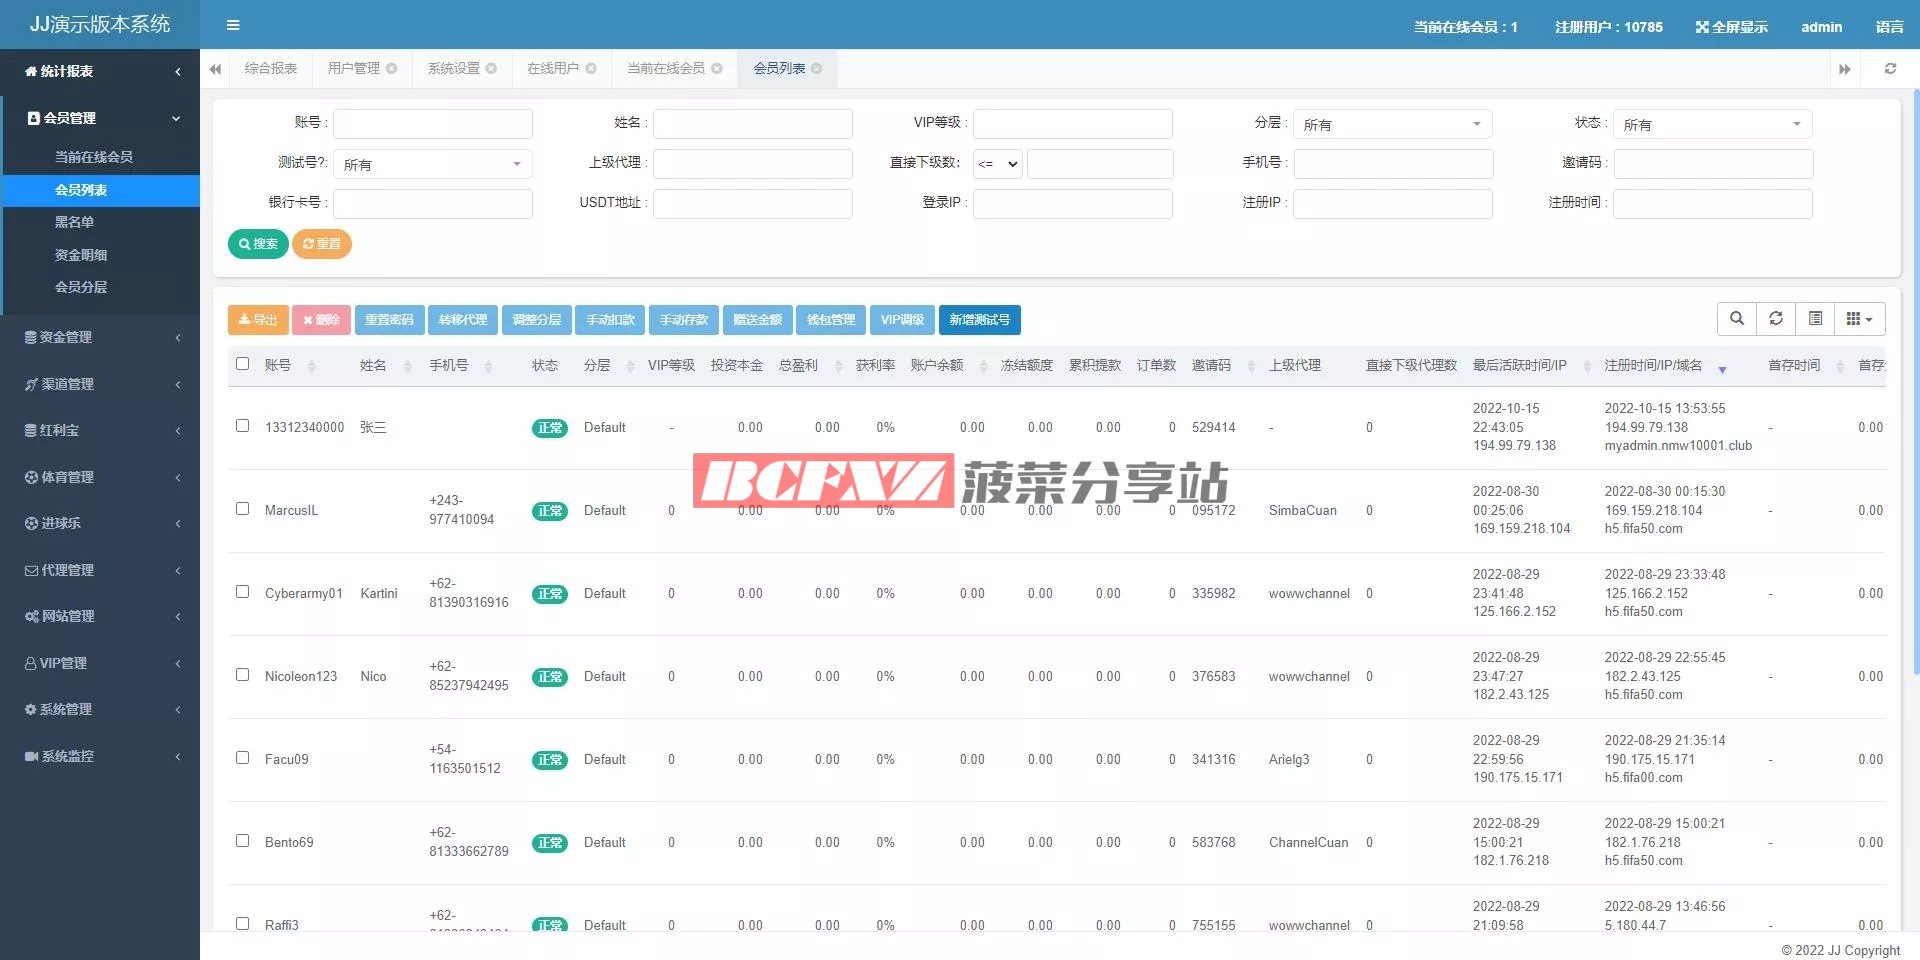1920x960 pixels.
Task: Check the select-all checkbox in the table header
Action: click(242, 364)
